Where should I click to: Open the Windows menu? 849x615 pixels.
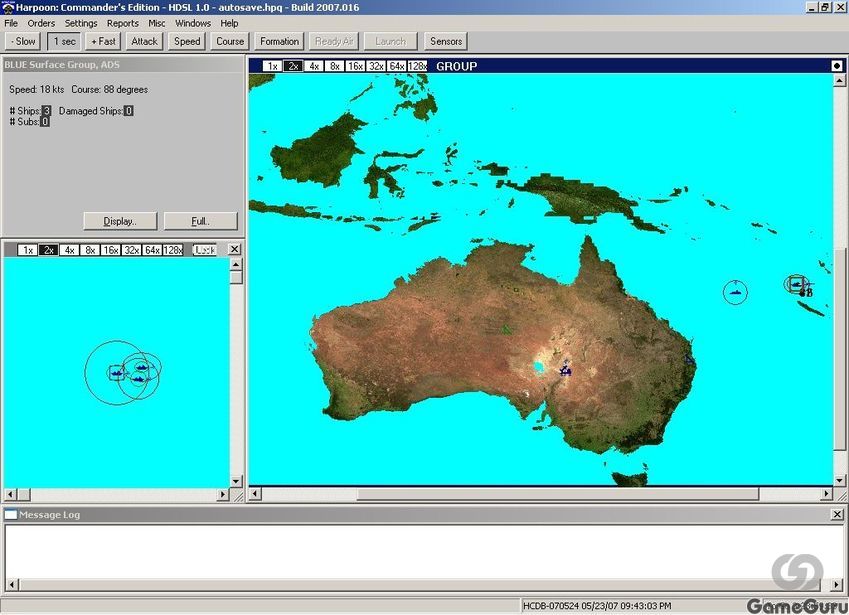pyautogui.click(x=193, y=23)
